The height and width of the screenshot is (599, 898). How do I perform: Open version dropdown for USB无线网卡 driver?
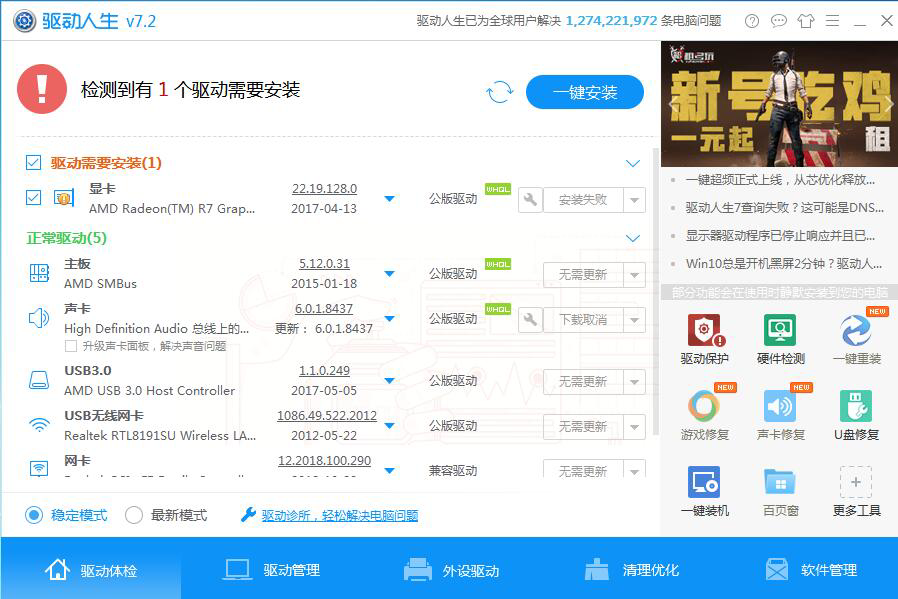tap(389, 425)
